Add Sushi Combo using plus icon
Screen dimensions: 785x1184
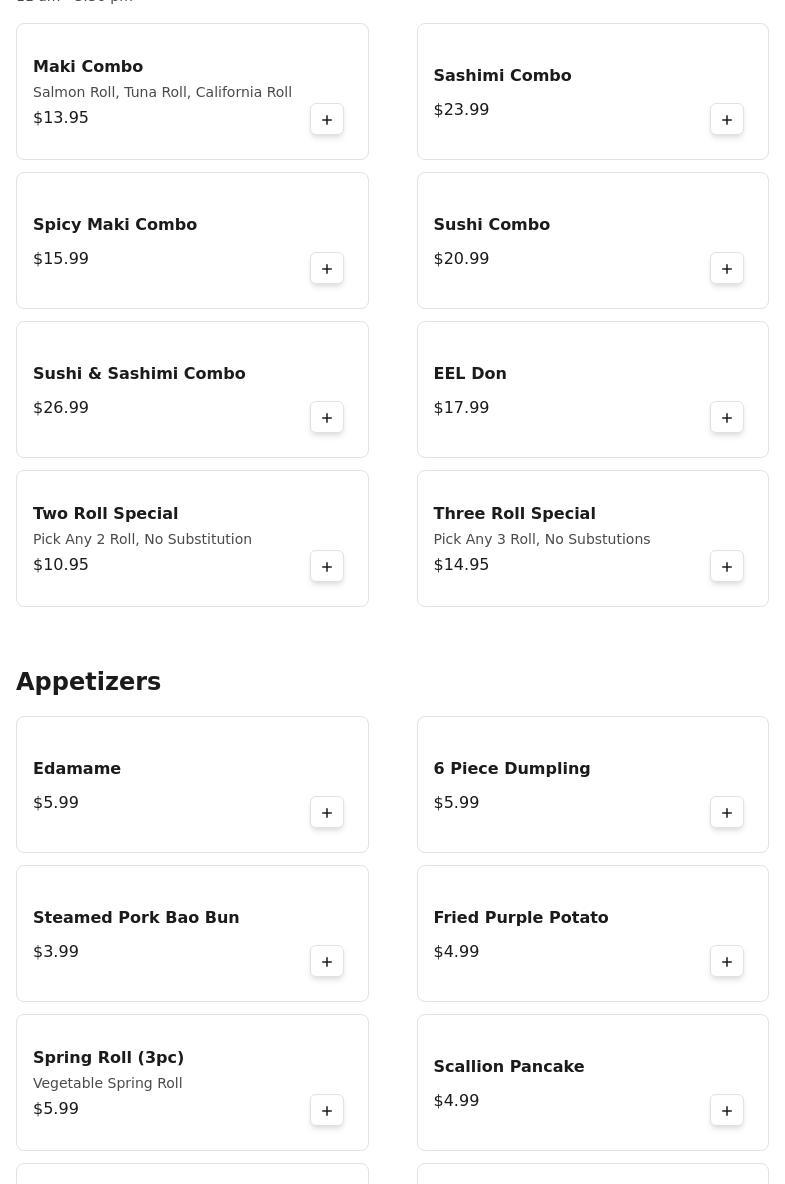(727, 269)
